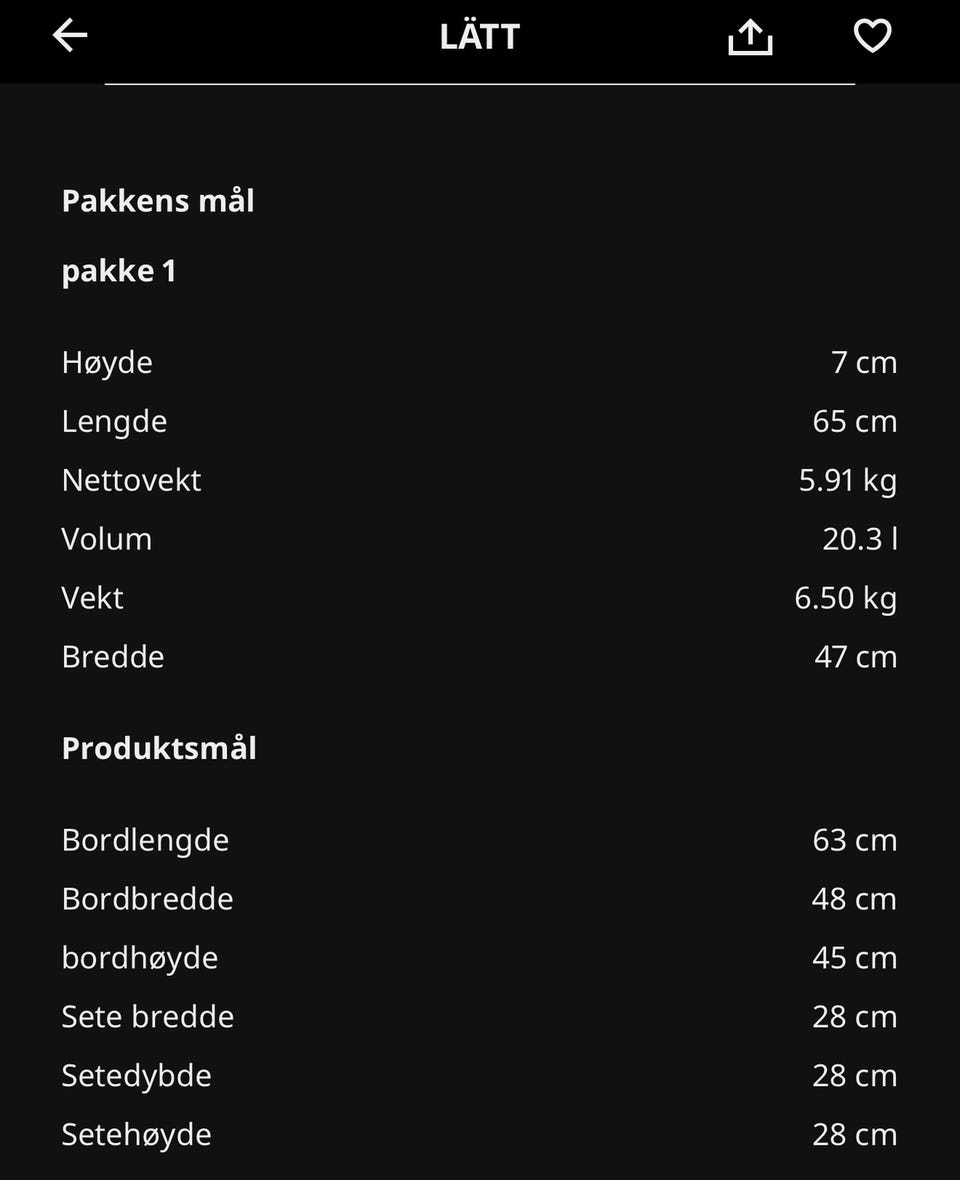Click the Setehøyde 28 cm value

coord(855,1135)
